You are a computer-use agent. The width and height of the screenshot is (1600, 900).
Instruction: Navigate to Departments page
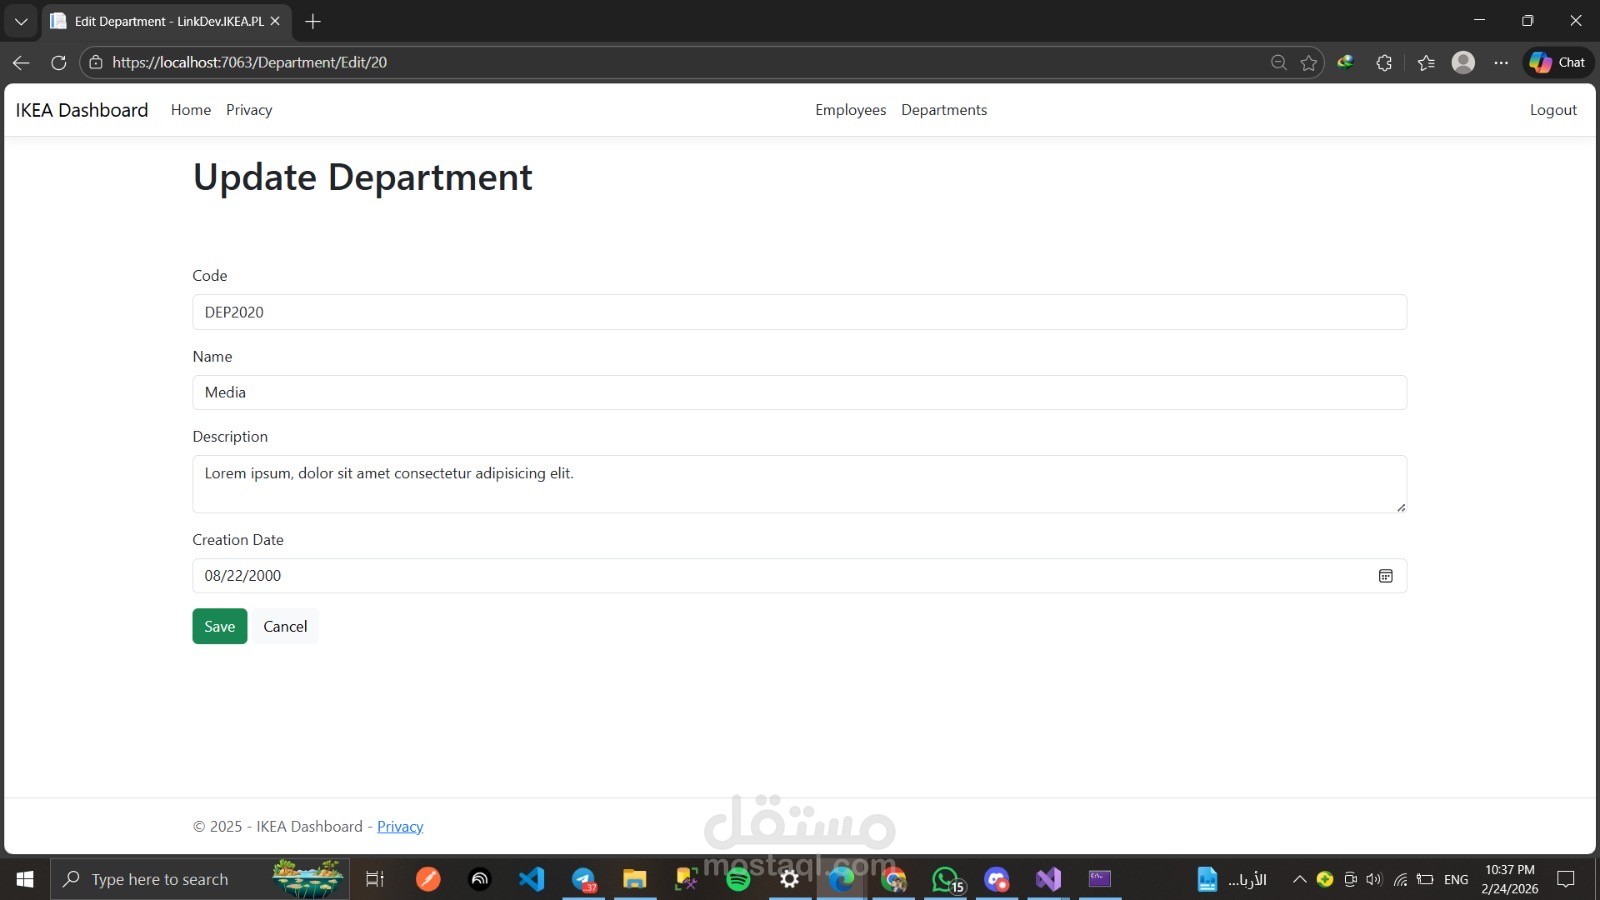(x=944, y=110)
